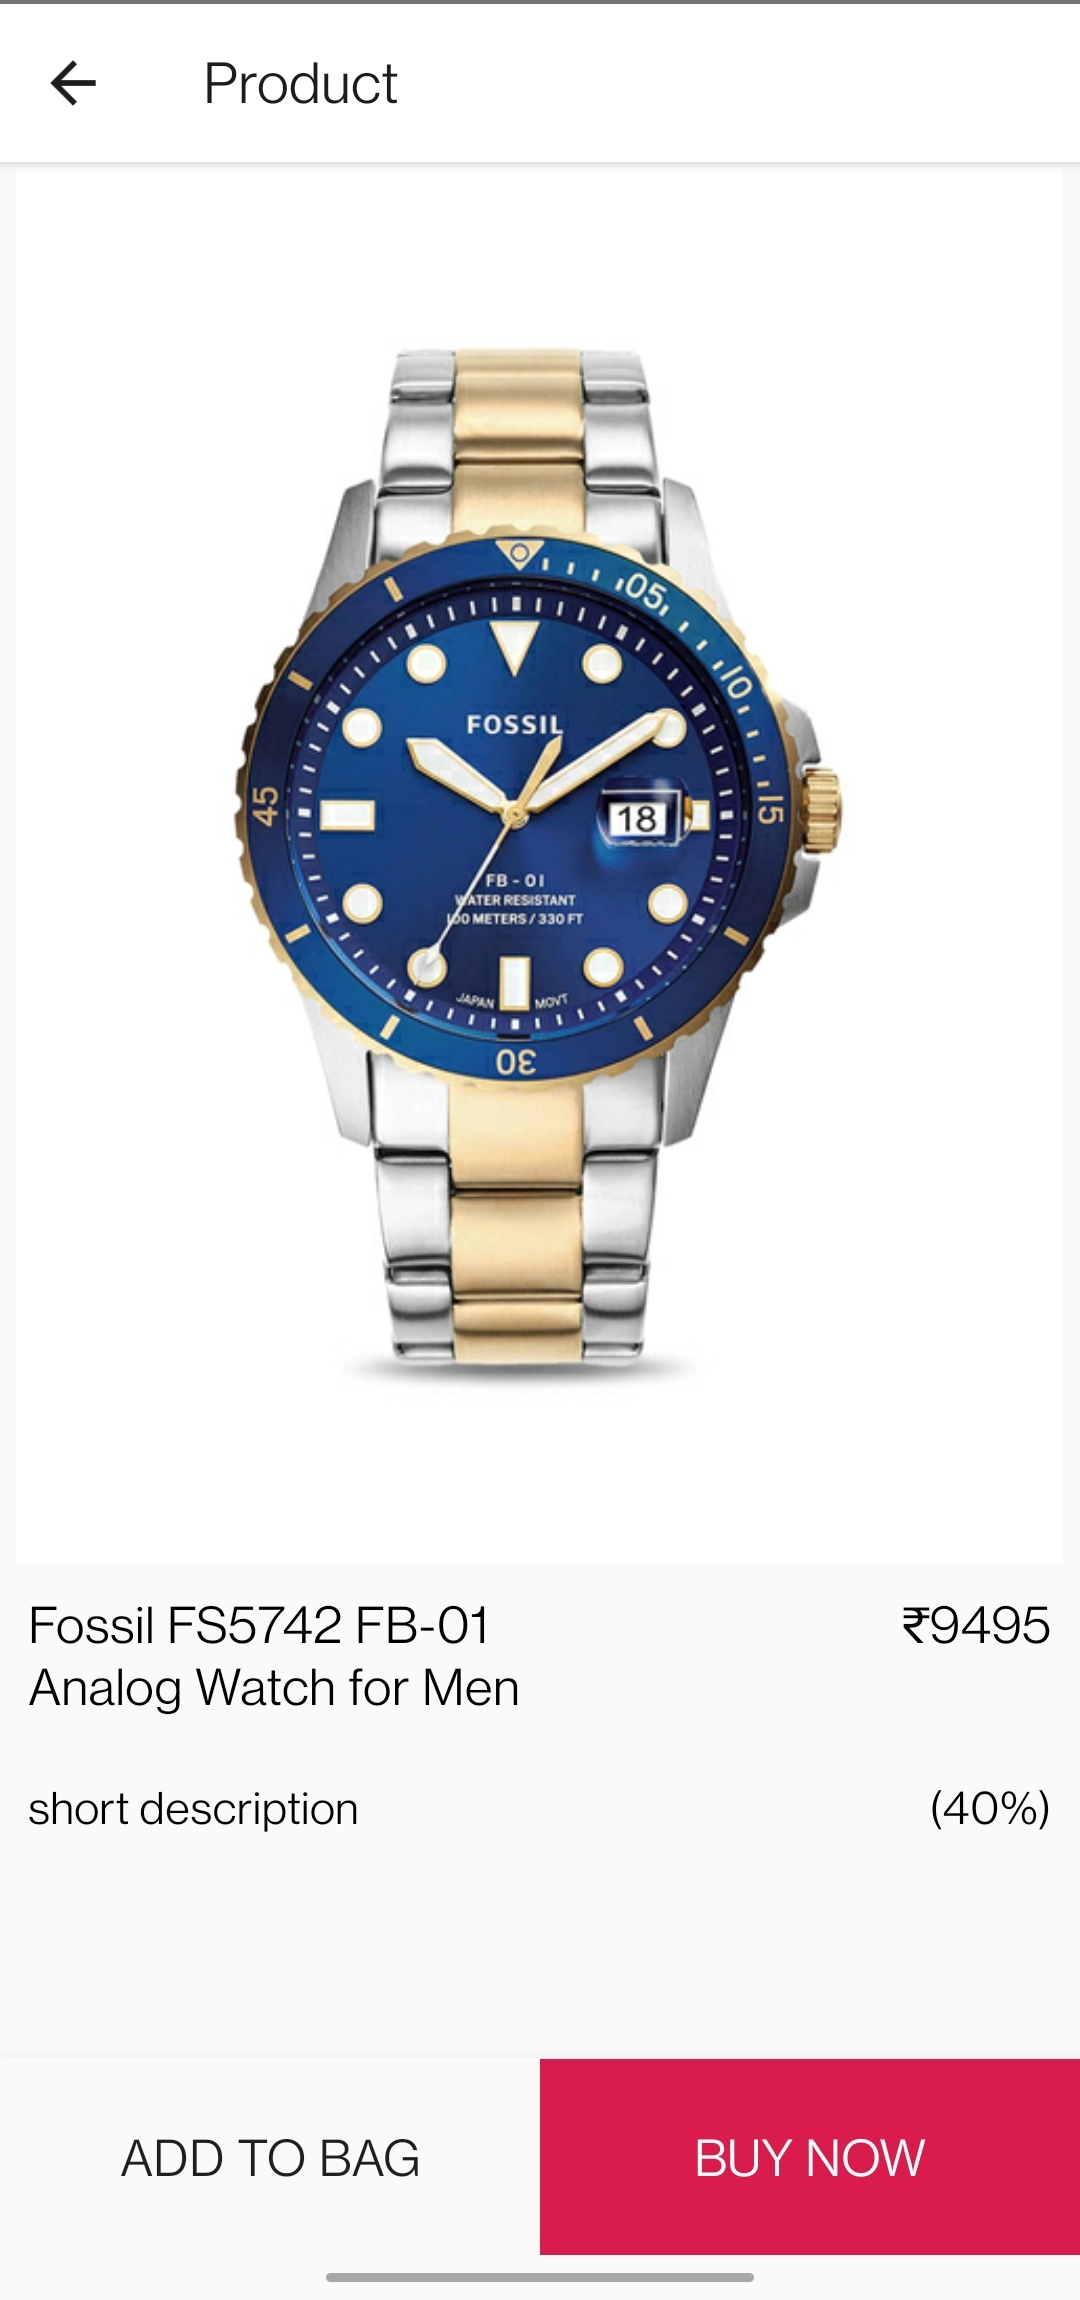The image size is (1080, 2300).
Task: Click the FB-01 text on the dial
Action: pos(515,880)
